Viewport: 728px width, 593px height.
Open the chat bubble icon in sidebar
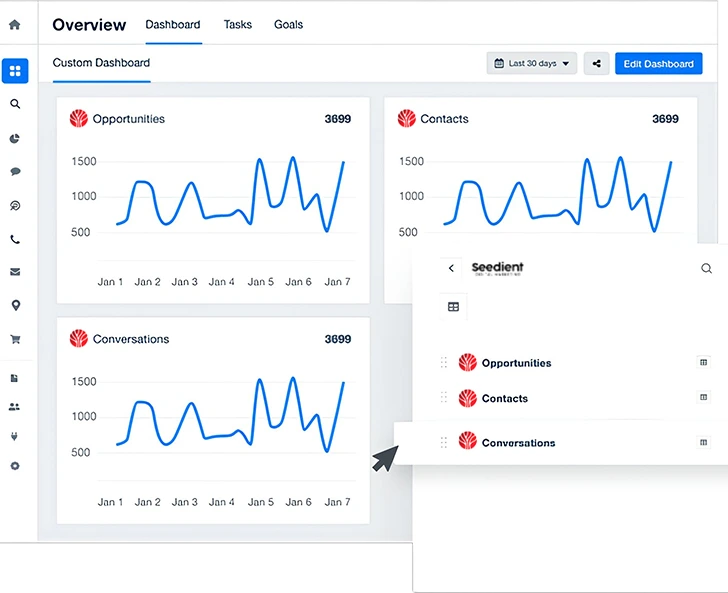tap(15, 171)
